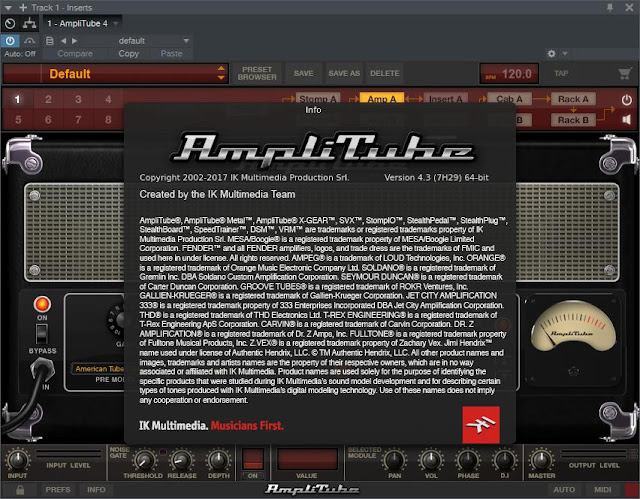Toggle the plugin power bypass icon

point(10,40)
